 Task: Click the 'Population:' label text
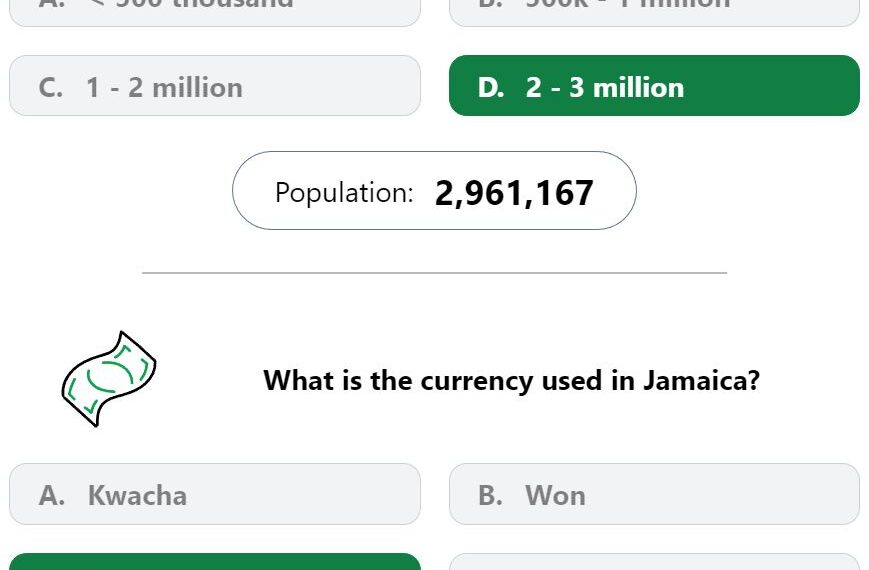[x=344, y=193]
